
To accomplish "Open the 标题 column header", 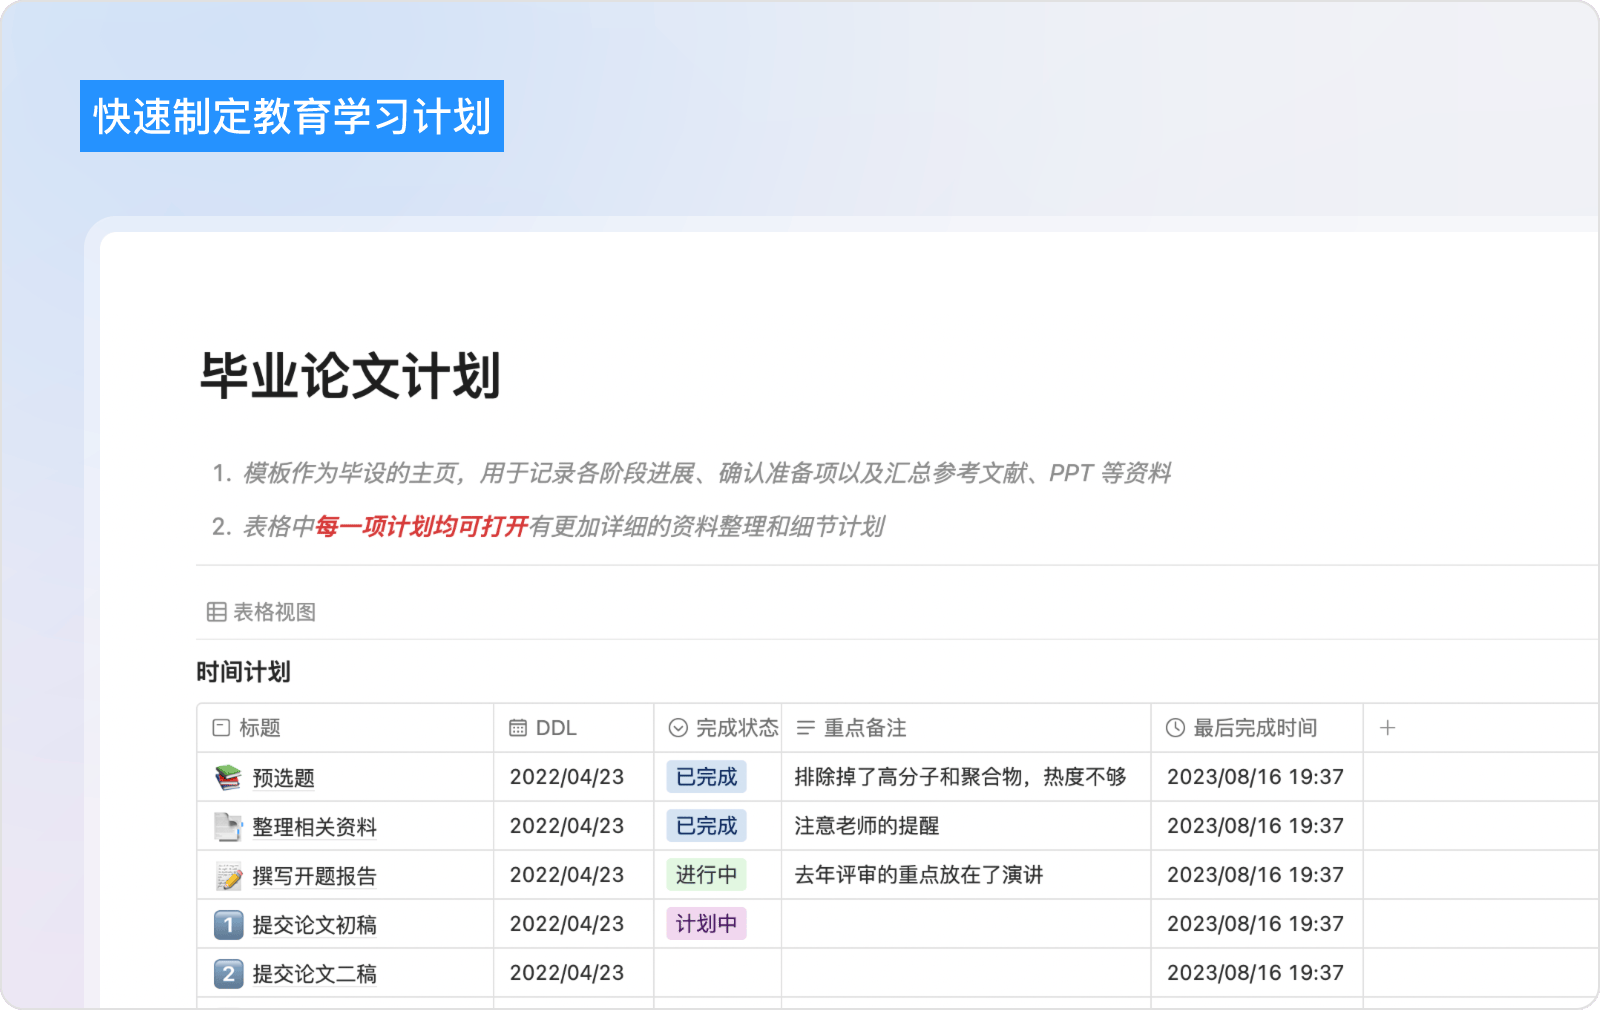I will [x=259, y=728].
